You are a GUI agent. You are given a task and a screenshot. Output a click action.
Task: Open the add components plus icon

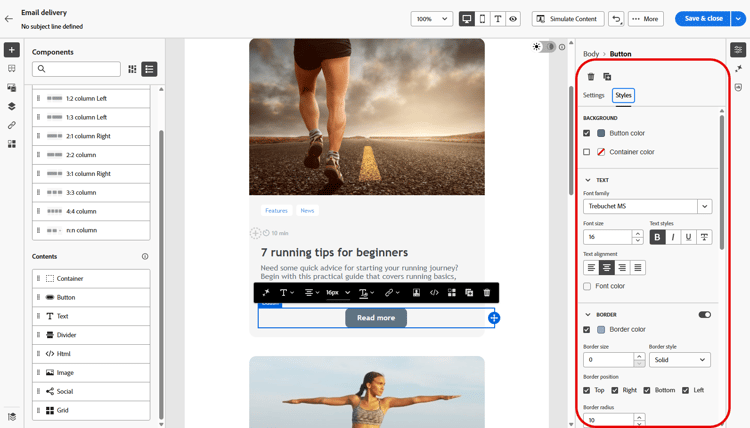[x=12, y=50]
